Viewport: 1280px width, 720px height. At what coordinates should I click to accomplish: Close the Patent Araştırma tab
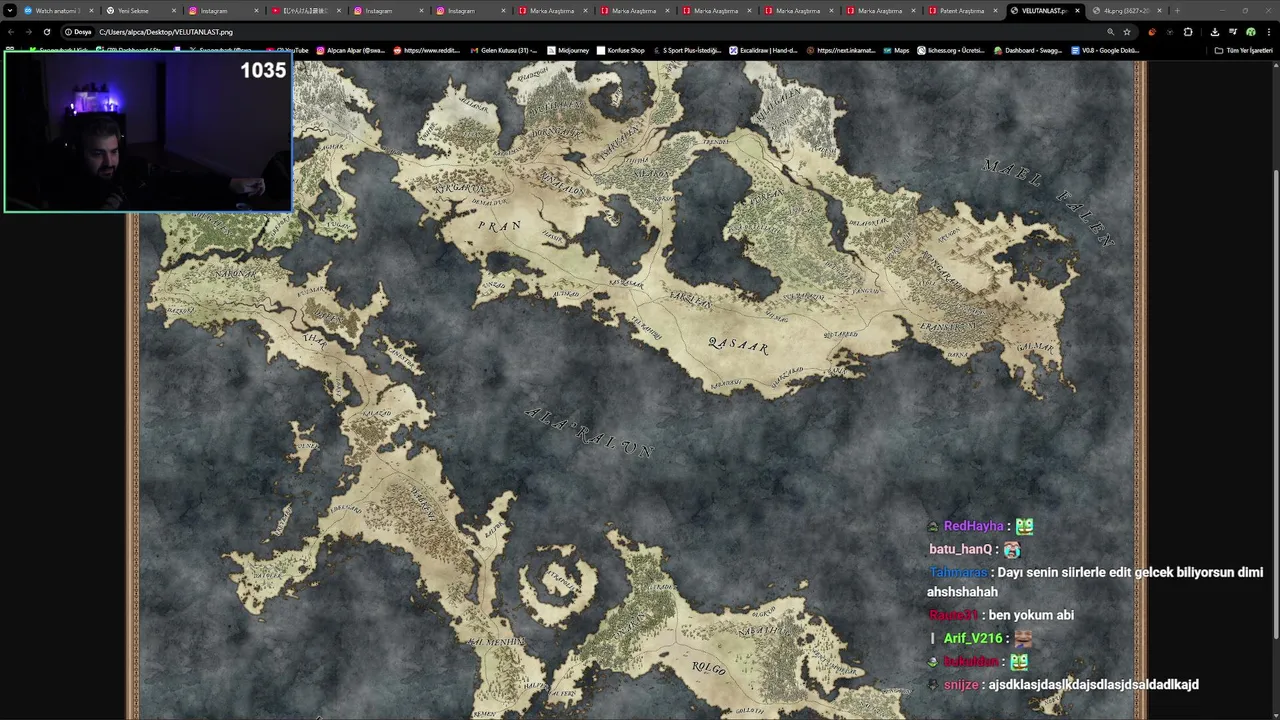996,11
